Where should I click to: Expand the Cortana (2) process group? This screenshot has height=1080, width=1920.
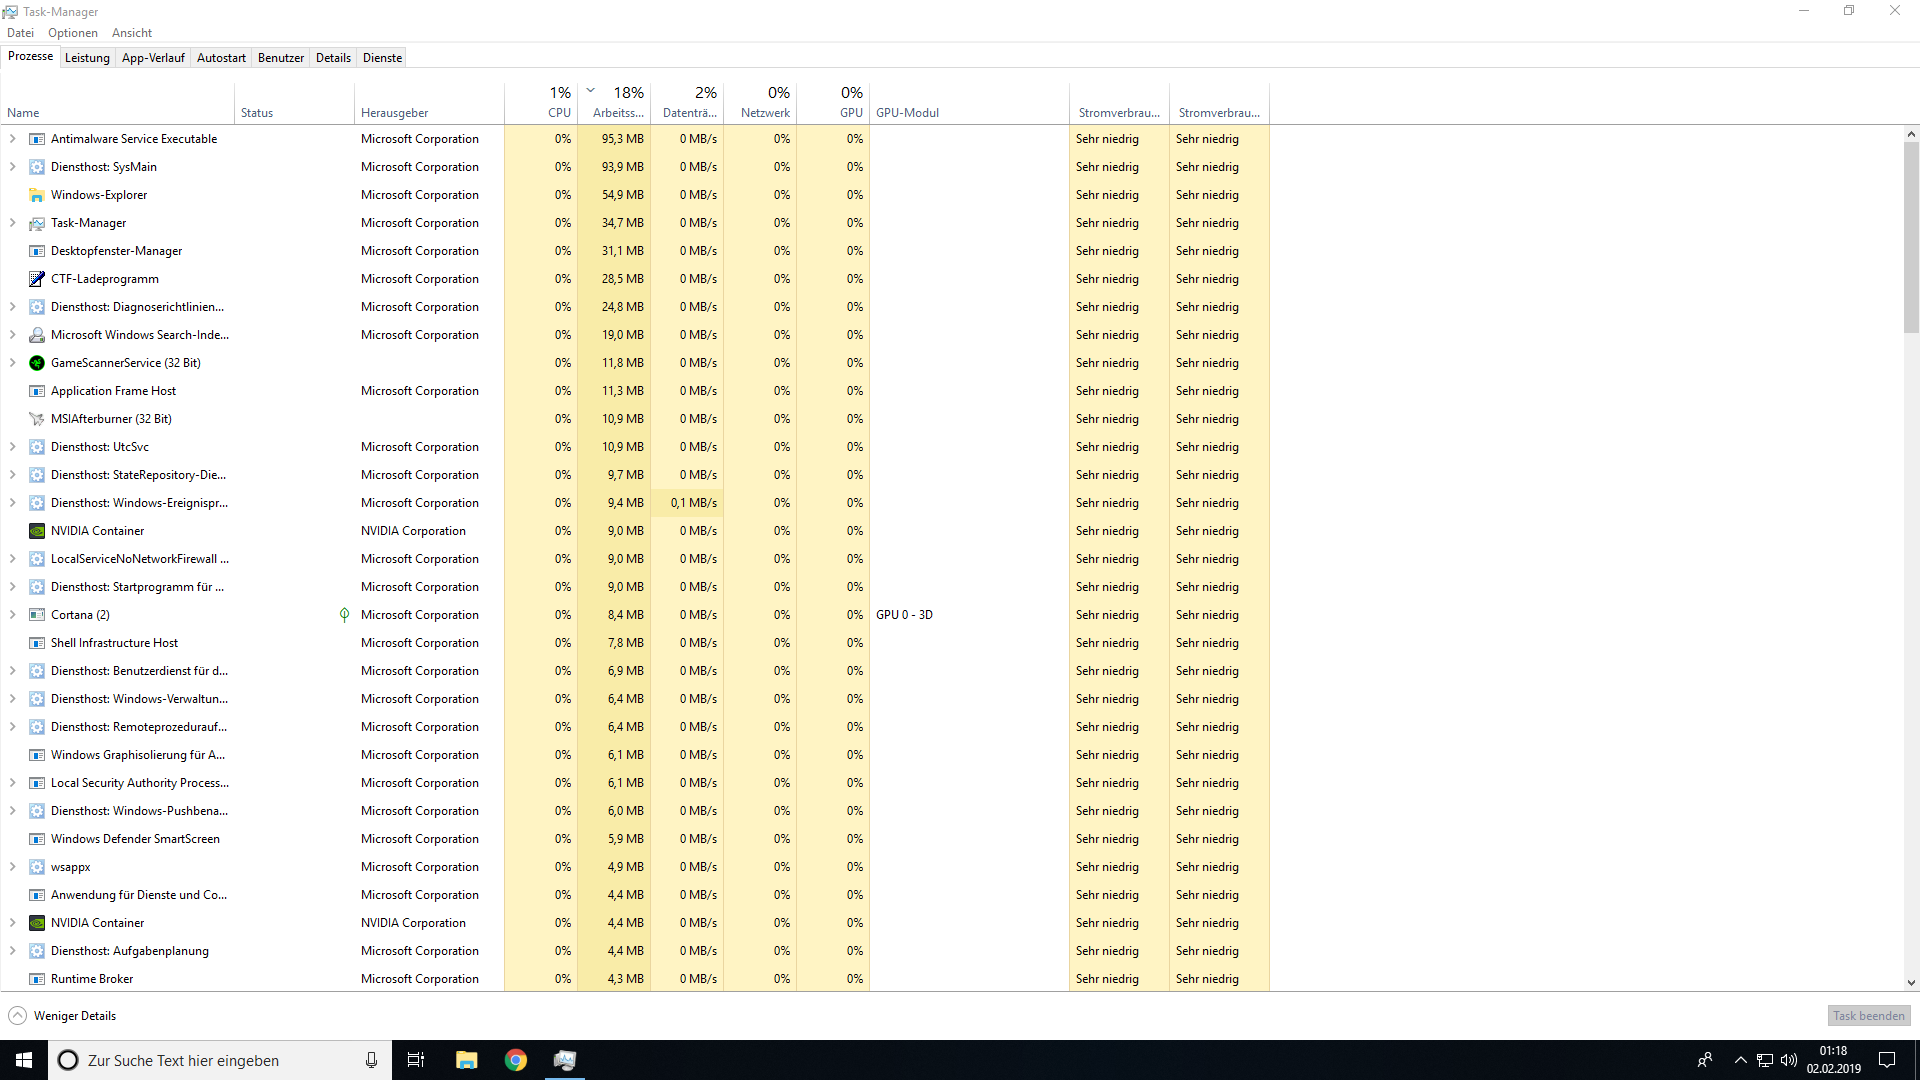point(13,615)
